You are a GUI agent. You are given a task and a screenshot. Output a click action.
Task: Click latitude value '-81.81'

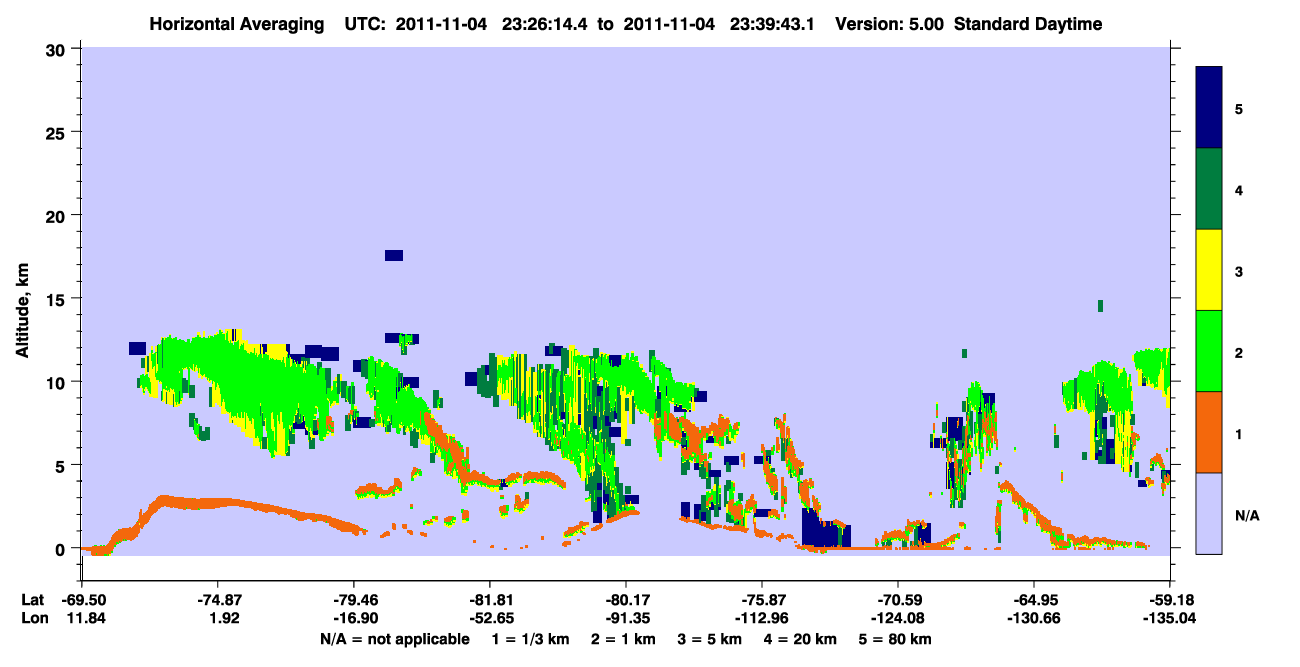(x=490, y=600)
